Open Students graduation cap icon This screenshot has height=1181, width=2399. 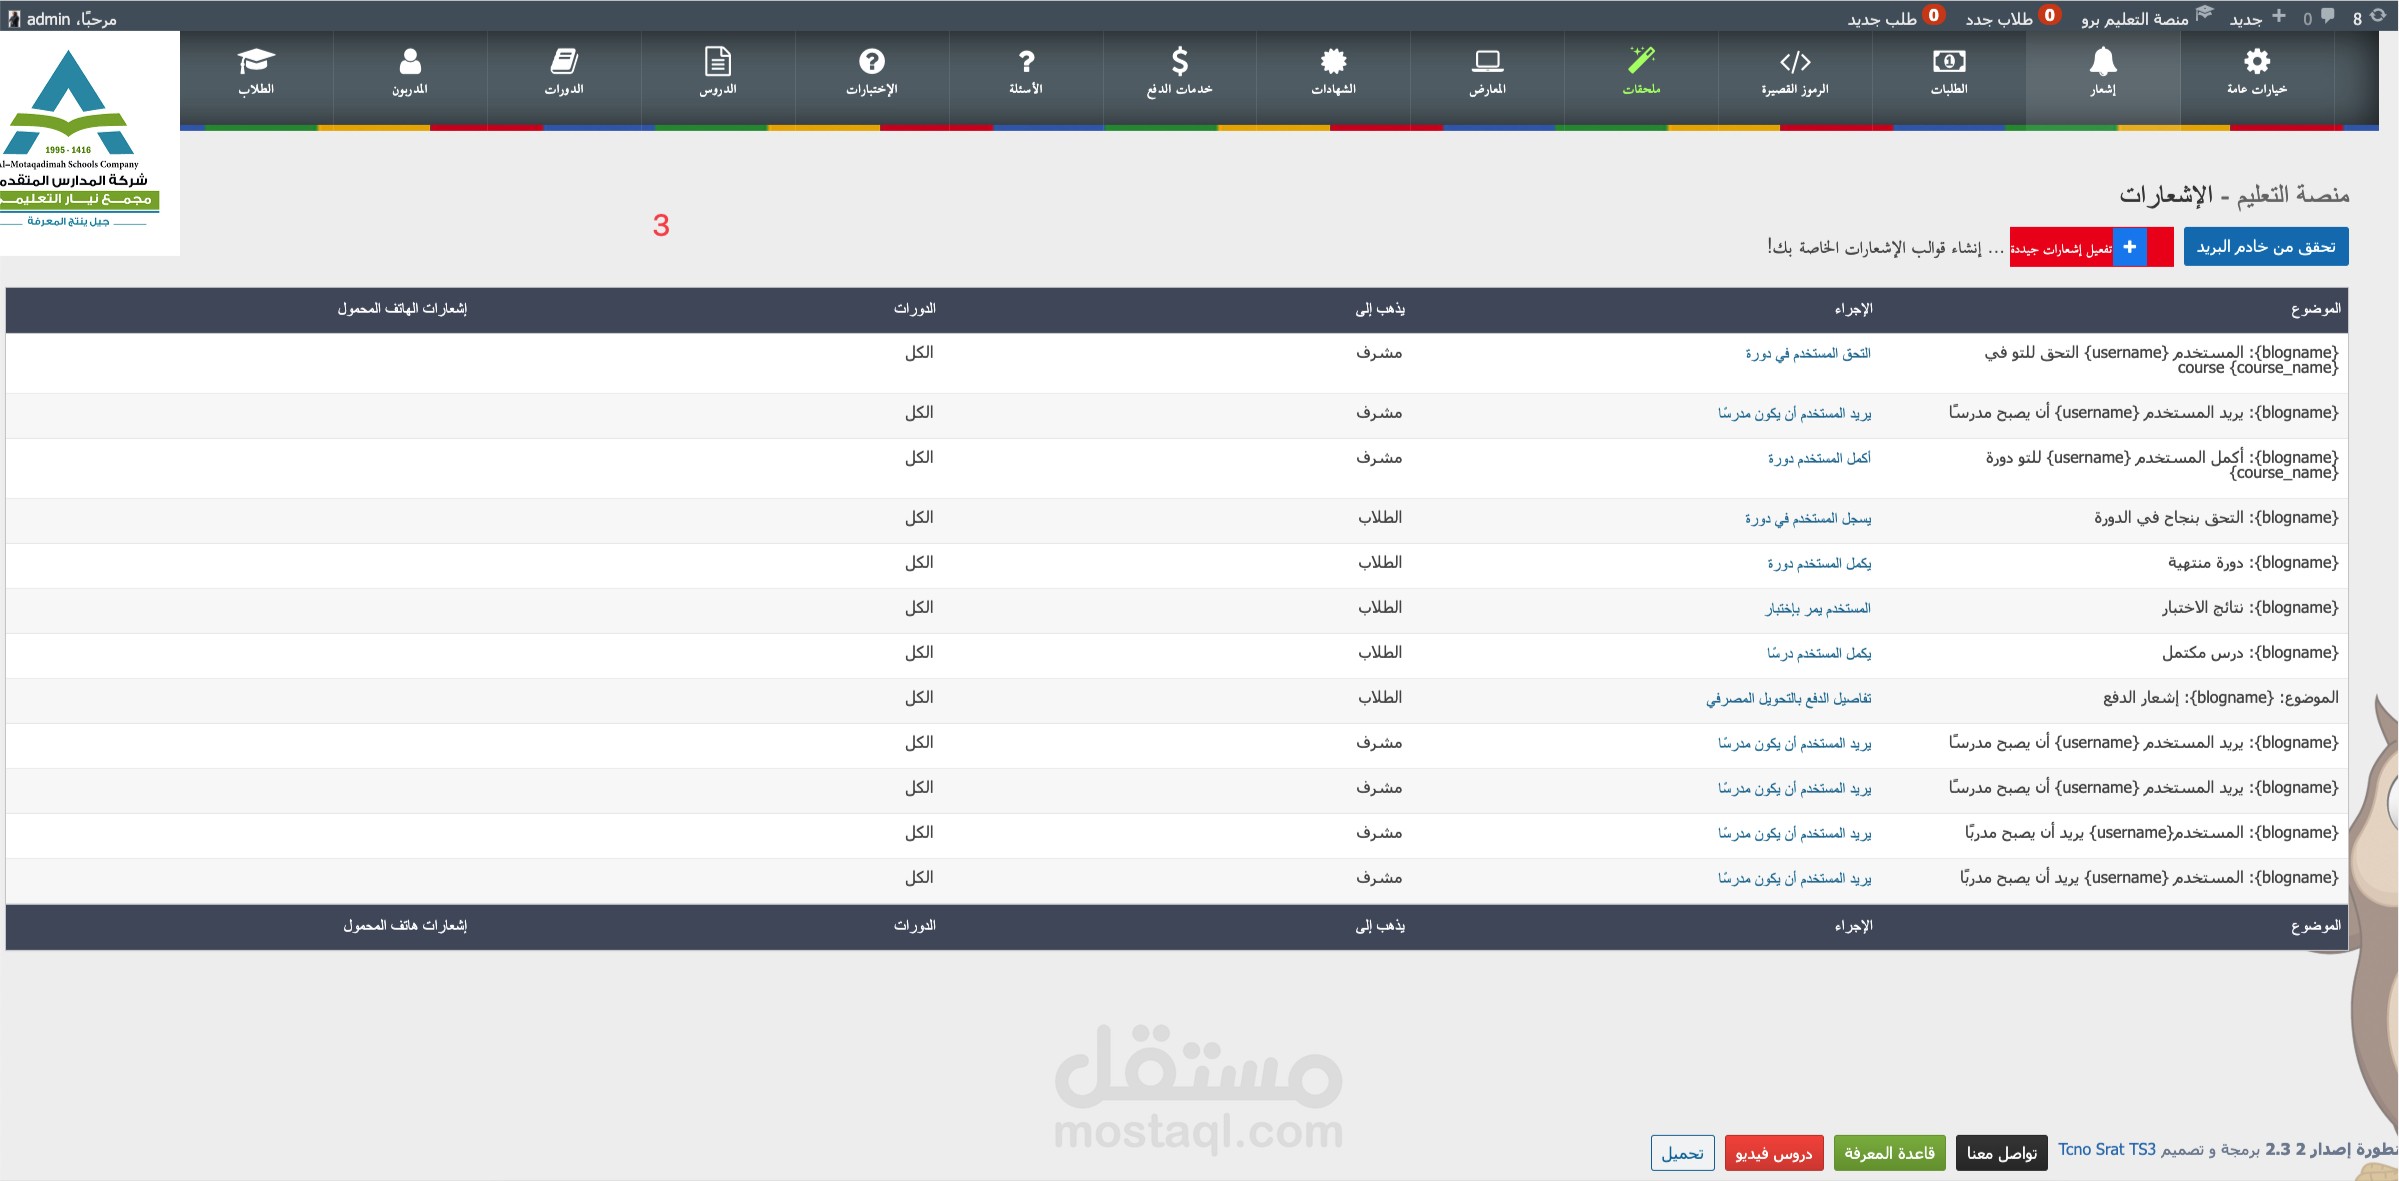coord(256,62)
